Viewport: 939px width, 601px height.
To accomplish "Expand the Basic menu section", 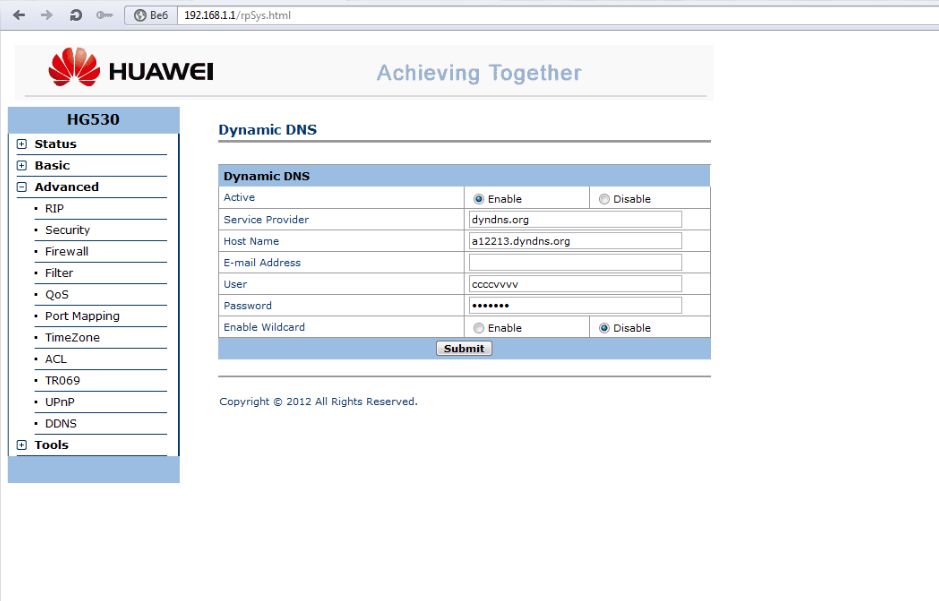I will tap(22, 165).
